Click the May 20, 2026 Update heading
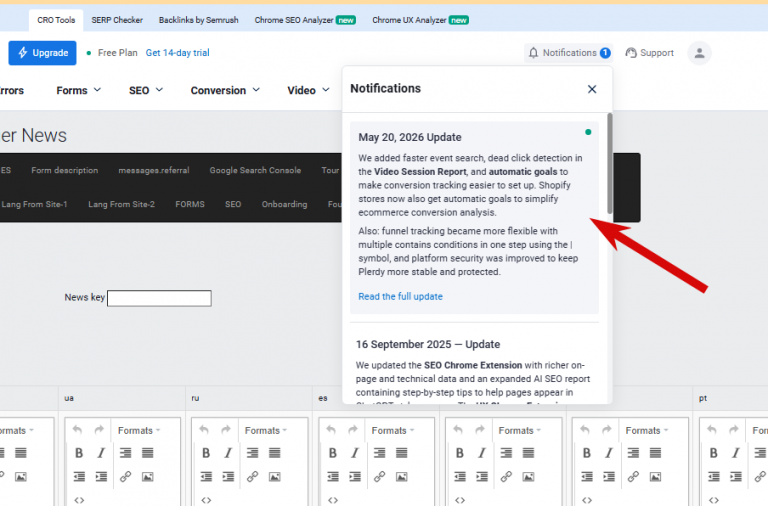Screen dimensions: 768x506 pyautogui.click(x=409, y=137)
